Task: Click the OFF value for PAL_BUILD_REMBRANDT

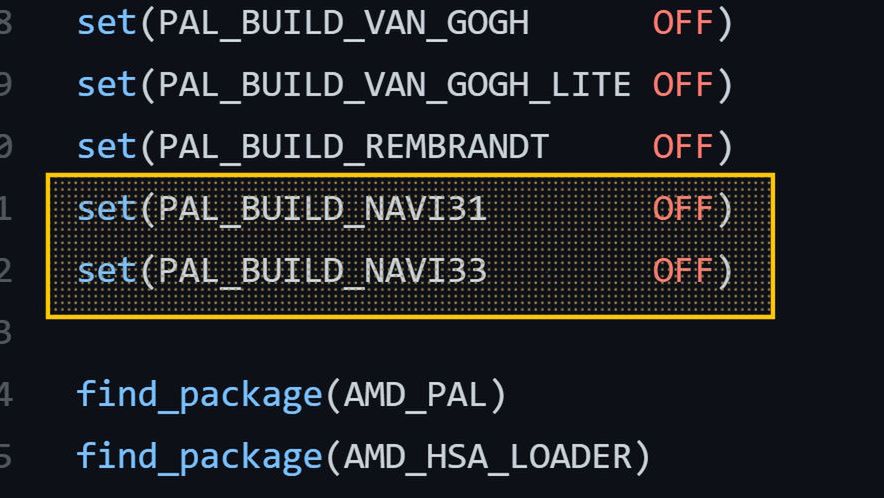Action: click(x=682, y=146)
